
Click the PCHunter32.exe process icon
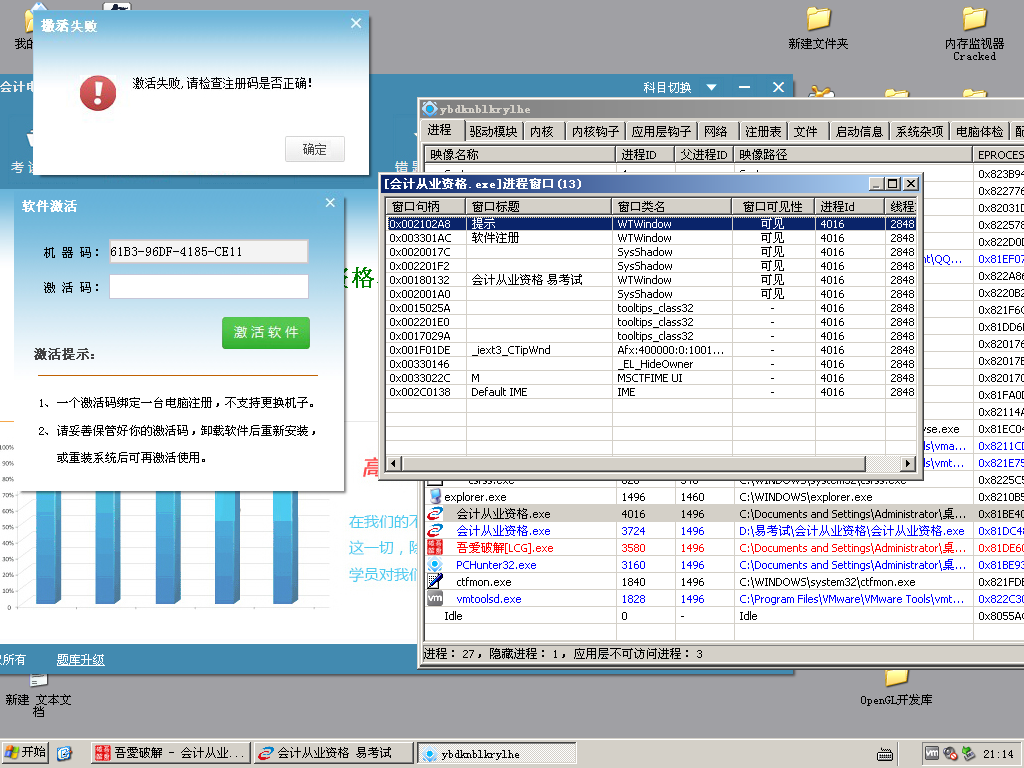coord(435,564)
